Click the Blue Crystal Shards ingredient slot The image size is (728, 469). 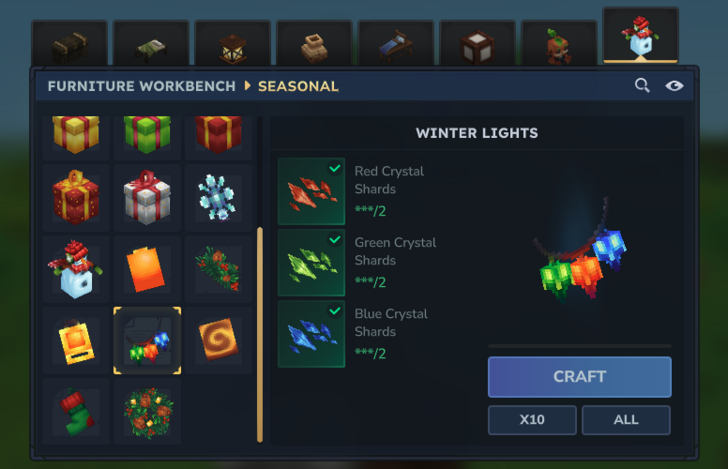point(311,334)
